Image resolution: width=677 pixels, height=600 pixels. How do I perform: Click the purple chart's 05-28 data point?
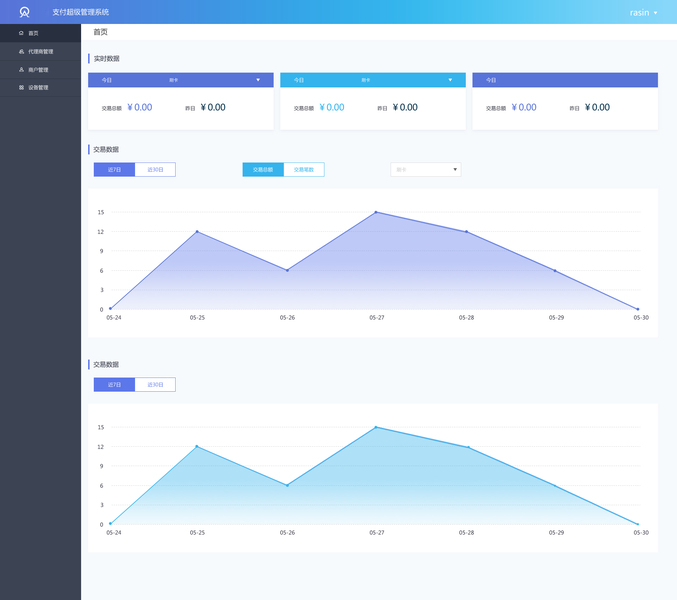coord(466,232)
